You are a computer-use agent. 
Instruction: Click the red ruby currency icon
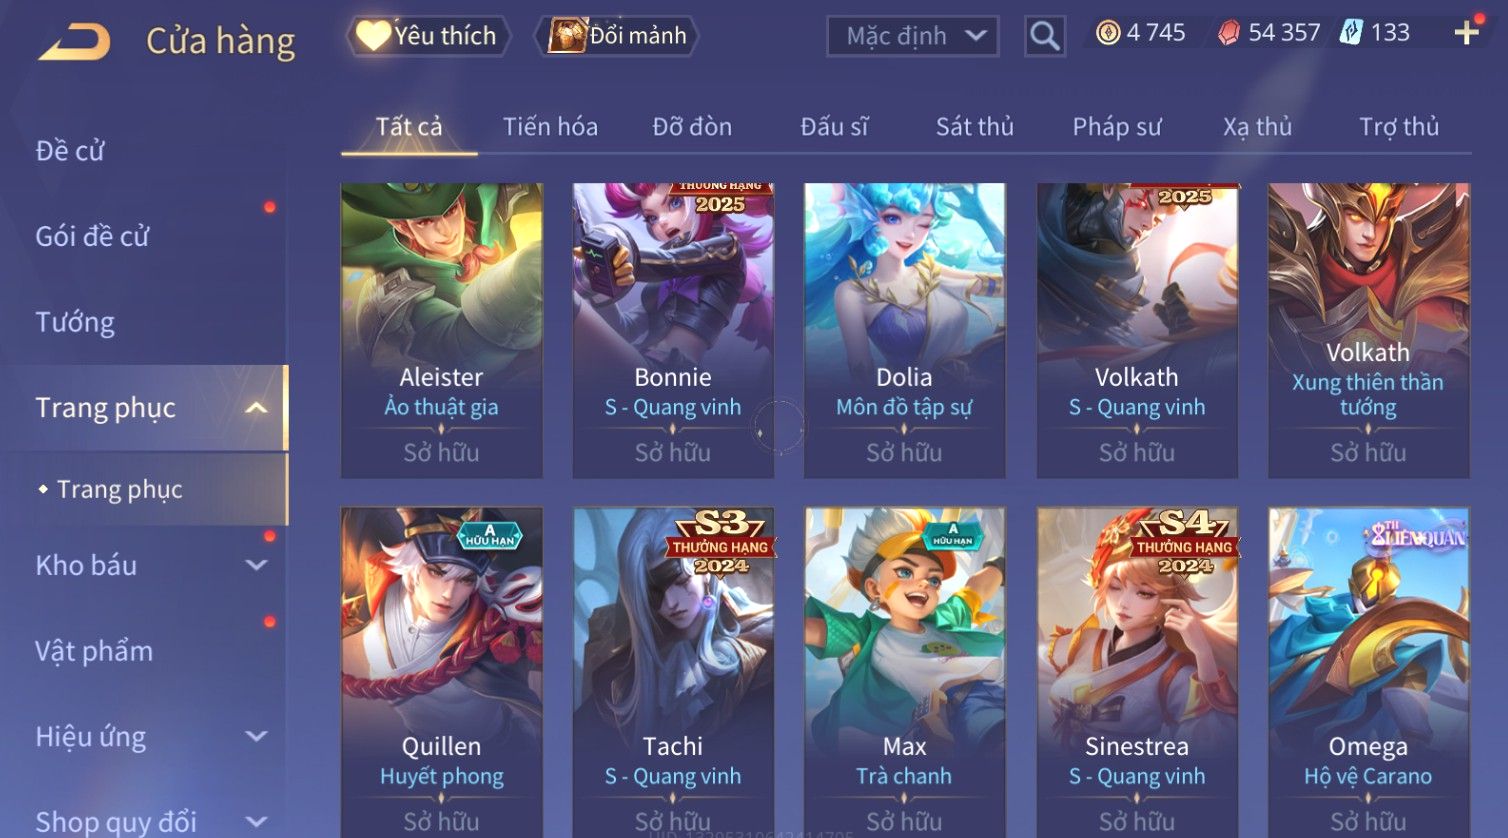pyautogui.click(x=1228, y=33)
